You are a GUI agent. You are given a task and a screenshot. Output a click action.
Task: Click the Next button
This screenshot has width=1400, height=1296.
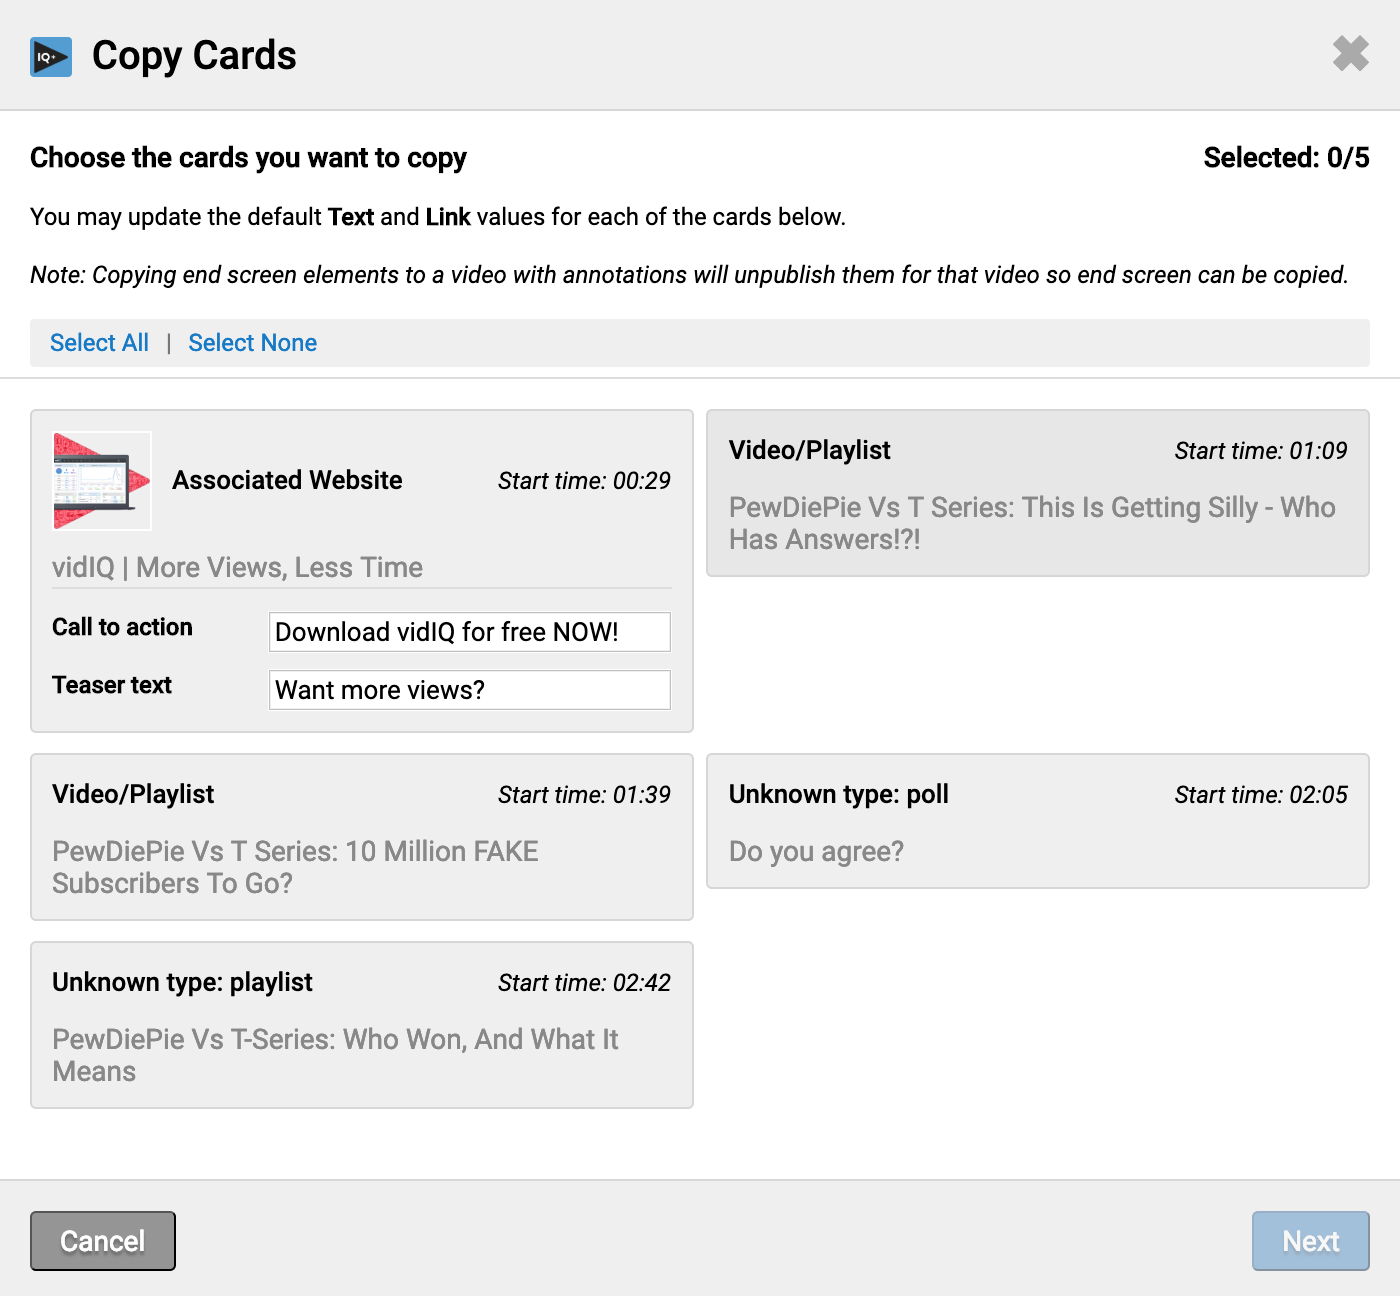(1311, 1241)
